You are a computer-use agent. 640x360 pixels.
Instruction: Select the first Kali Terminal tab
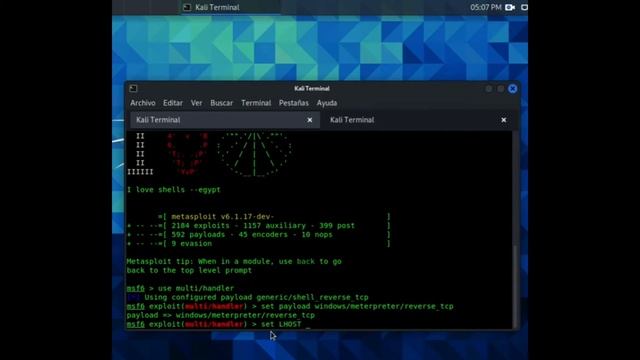[224, 120]
